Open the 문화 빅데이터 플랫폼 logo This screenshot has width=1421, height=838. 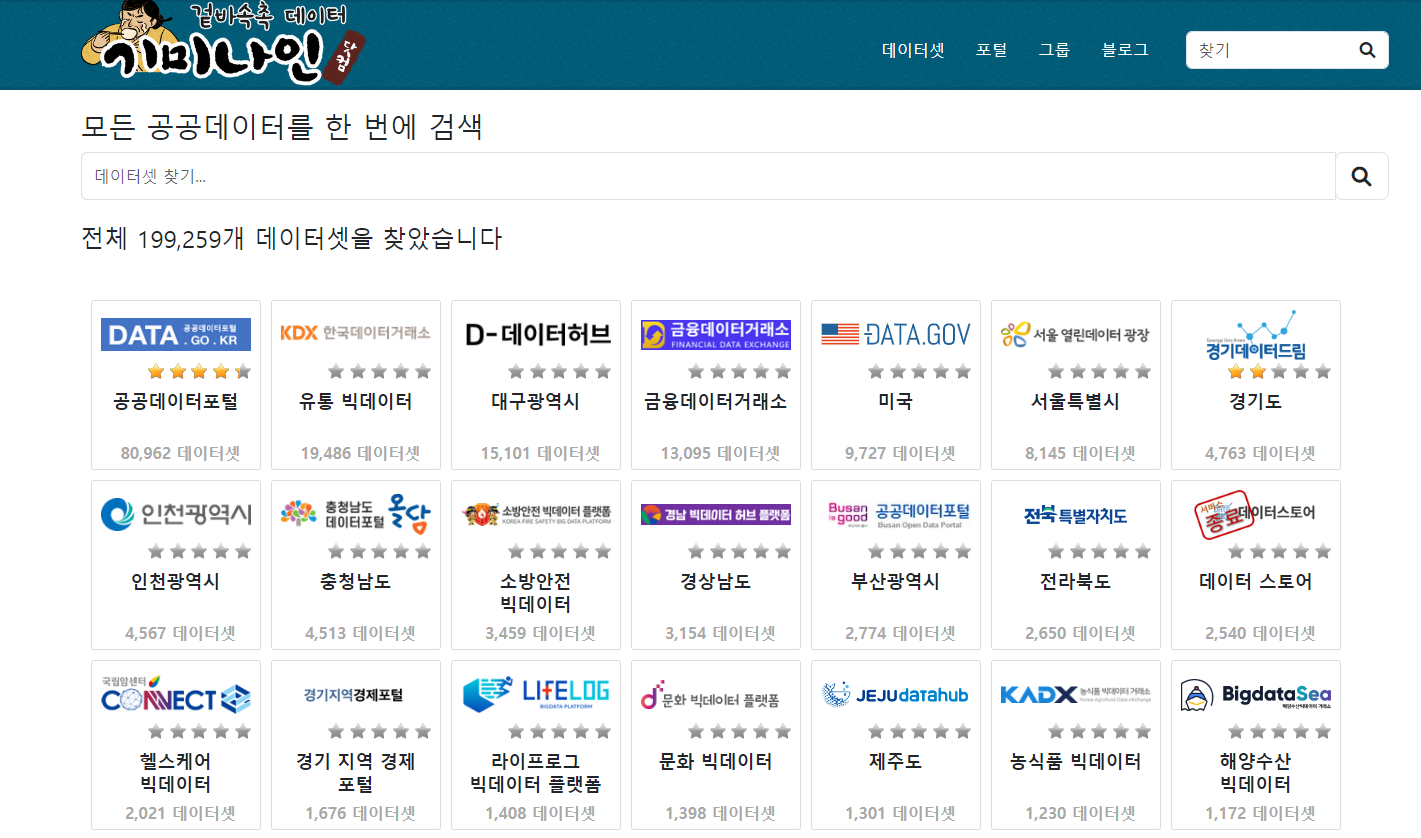click(x=711, y=696)
